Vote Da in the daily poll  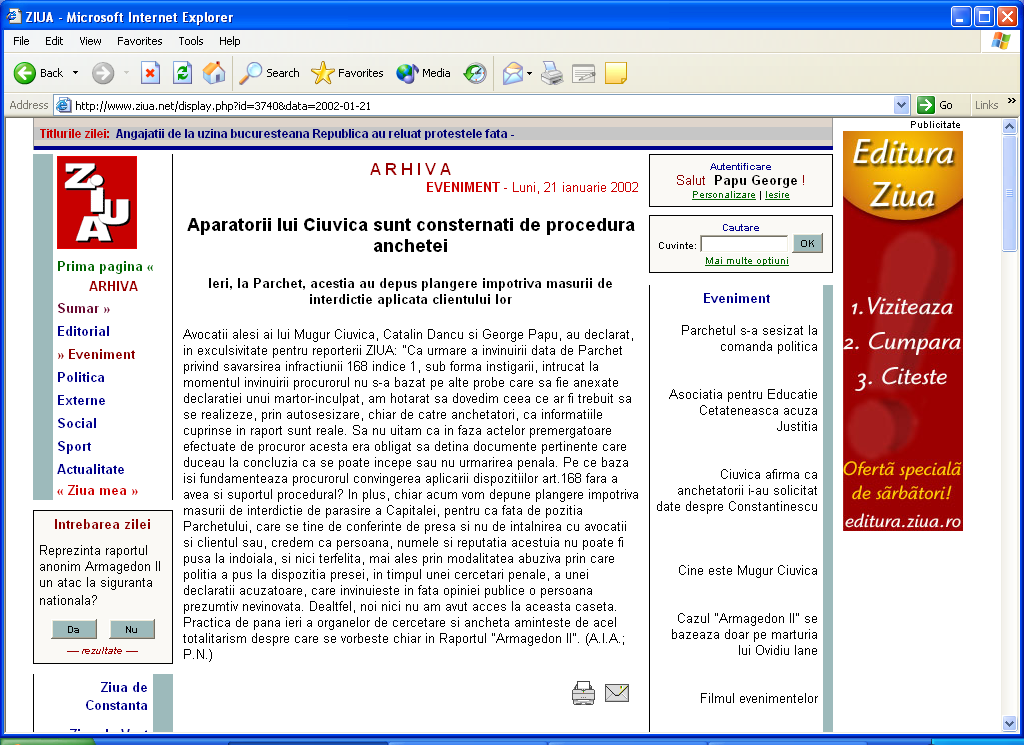[x=73, y=629]
